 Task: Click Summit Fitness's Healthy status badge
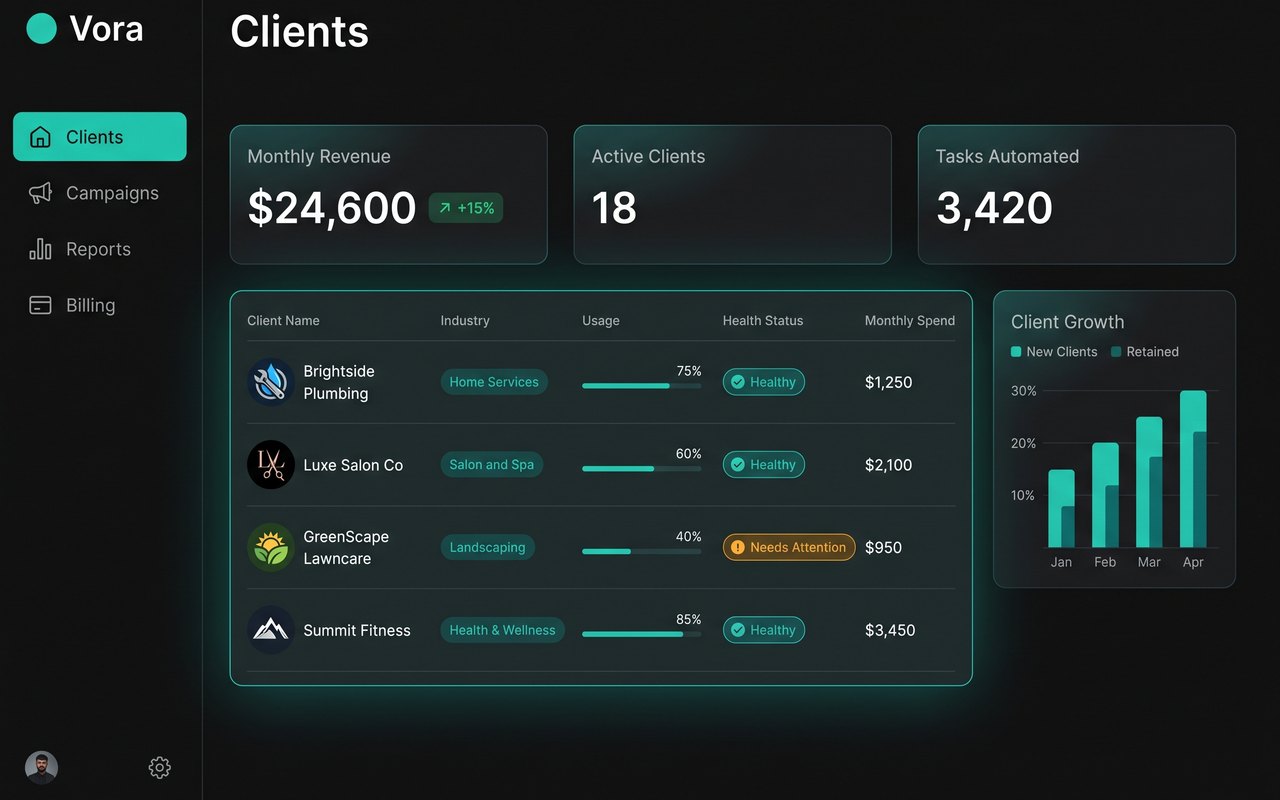[x=764, y=630]
